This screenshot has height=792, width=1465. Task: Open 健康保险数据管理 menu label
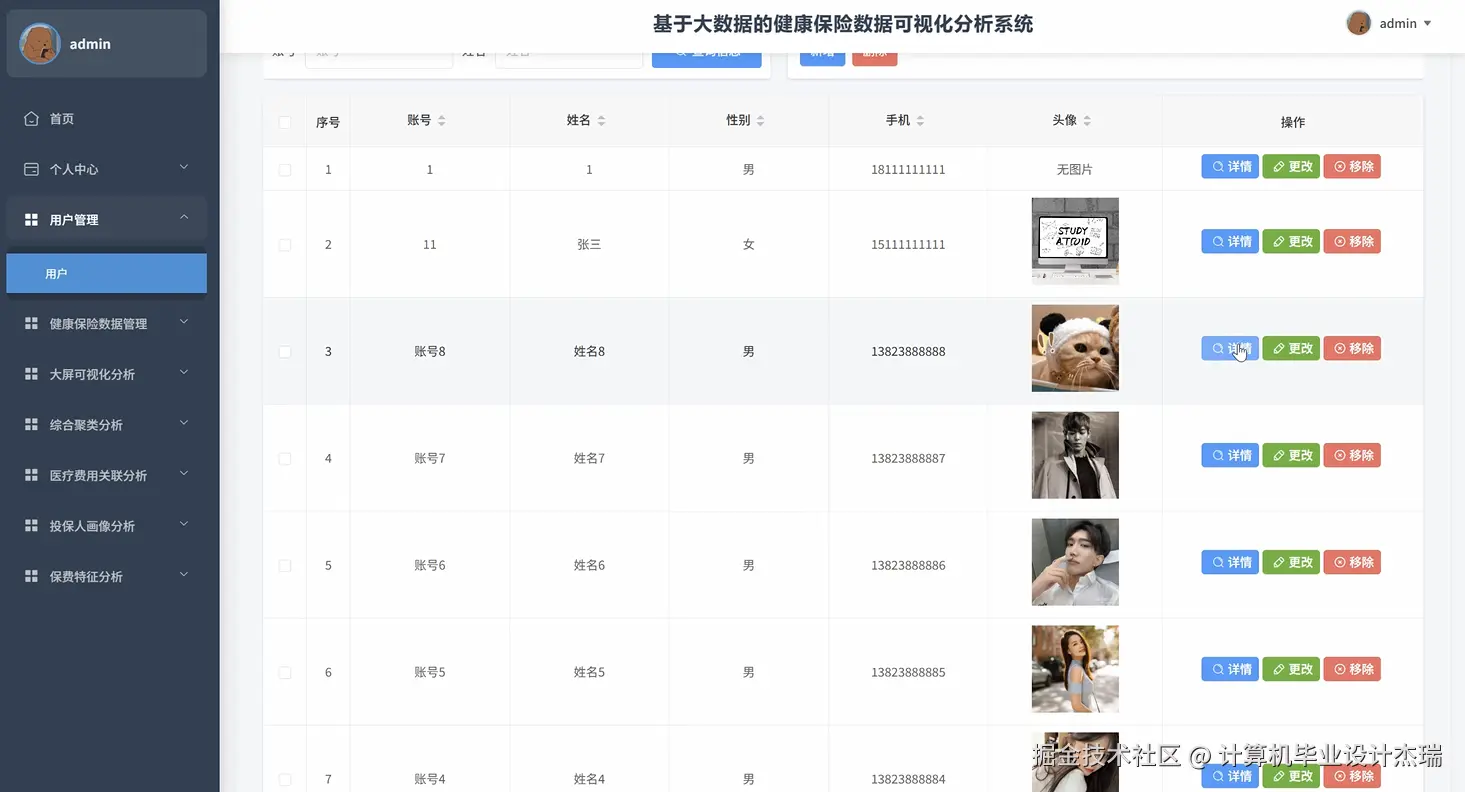tap(98, 324)
